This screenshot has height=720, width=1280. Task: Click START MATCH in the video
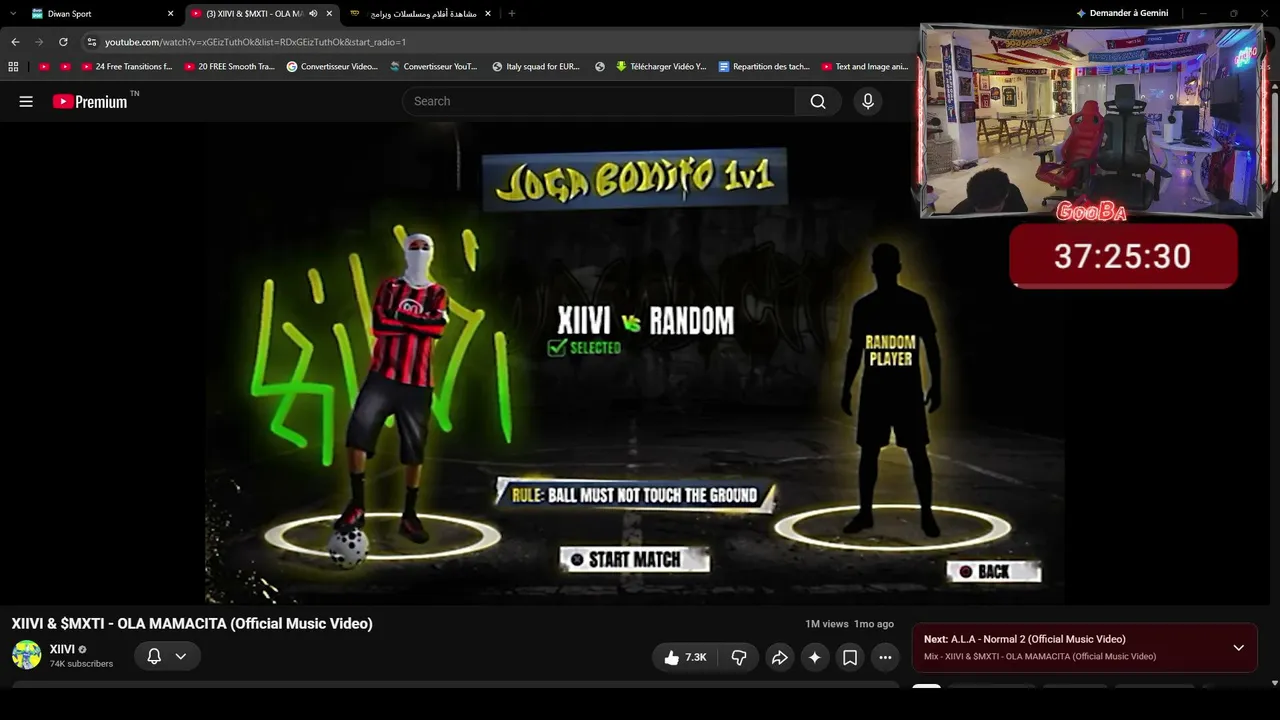[635, 560]
